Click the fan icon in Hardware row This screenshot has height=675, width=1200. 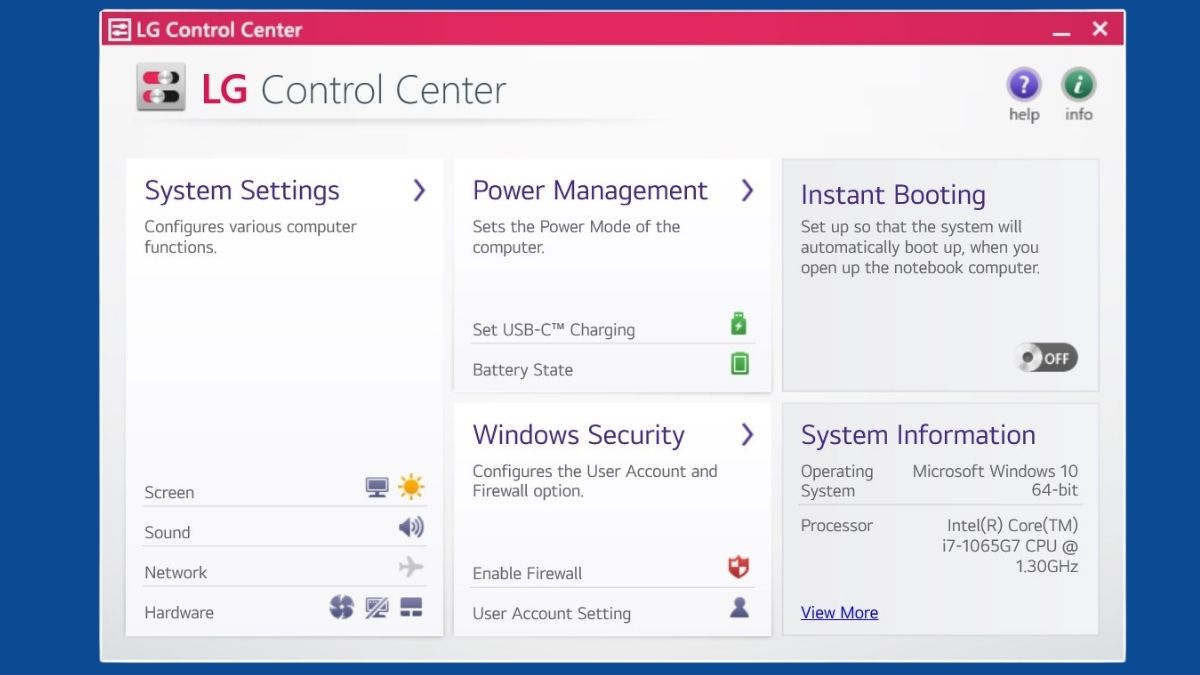(342, 607)
